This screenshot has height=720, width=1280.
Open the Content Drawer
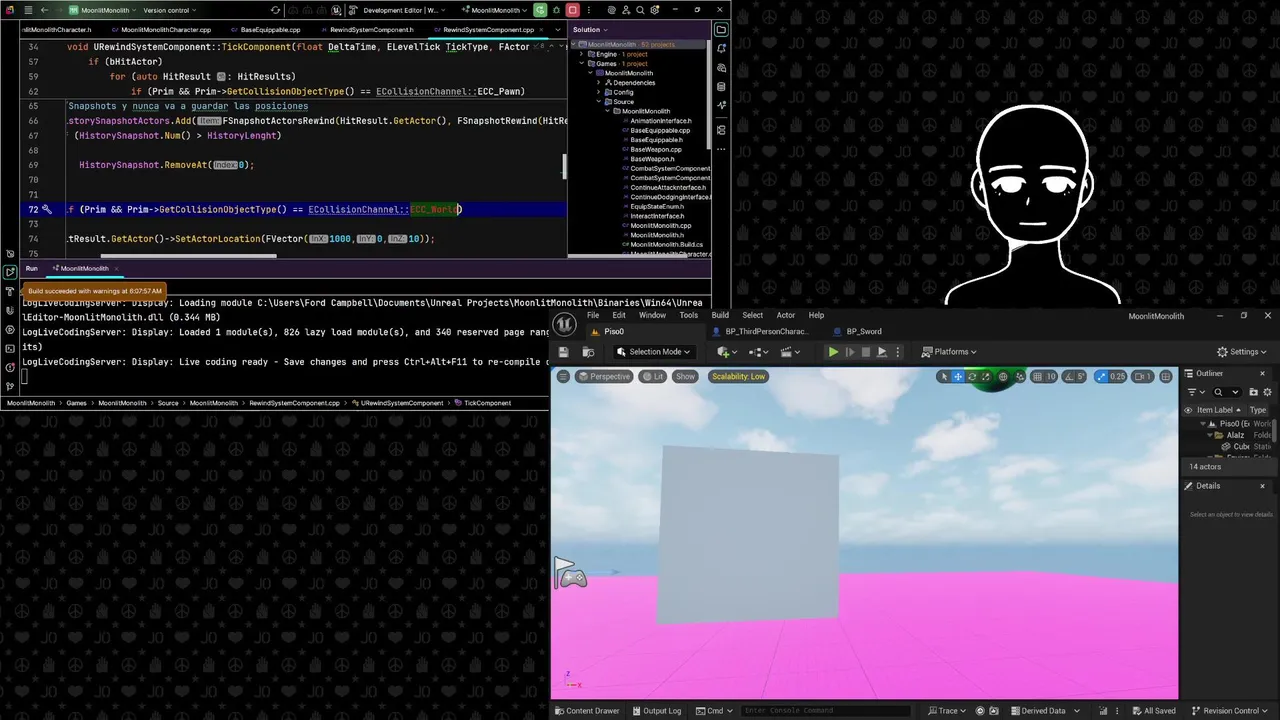586,711
